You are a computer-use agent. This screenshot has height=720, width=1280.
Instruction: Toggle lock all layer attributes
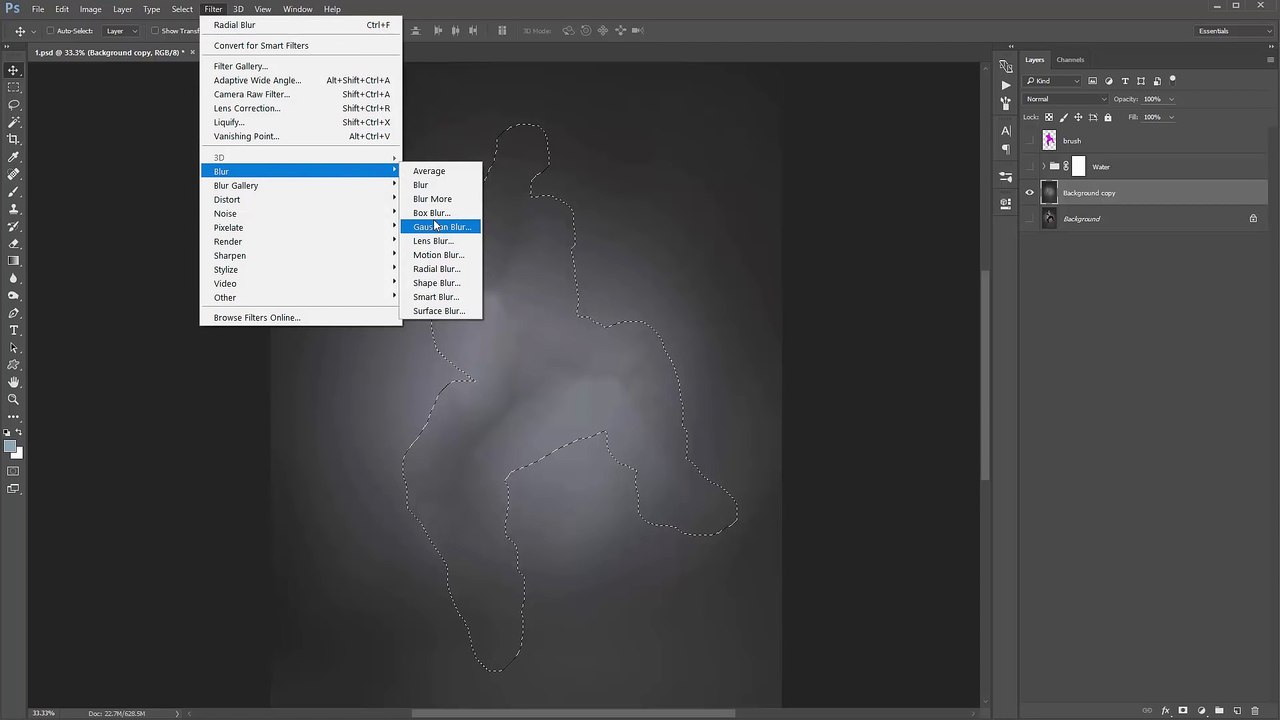[x=1107, y=117]
